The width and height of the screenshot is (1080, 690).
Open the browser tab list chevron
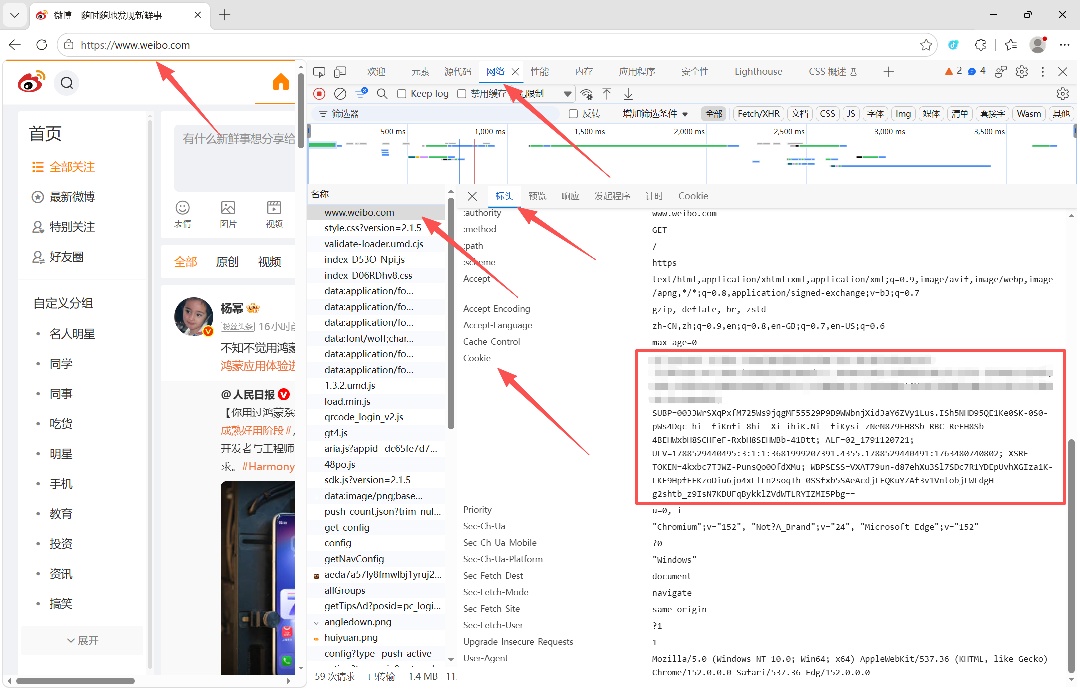[x=14, y=14]
